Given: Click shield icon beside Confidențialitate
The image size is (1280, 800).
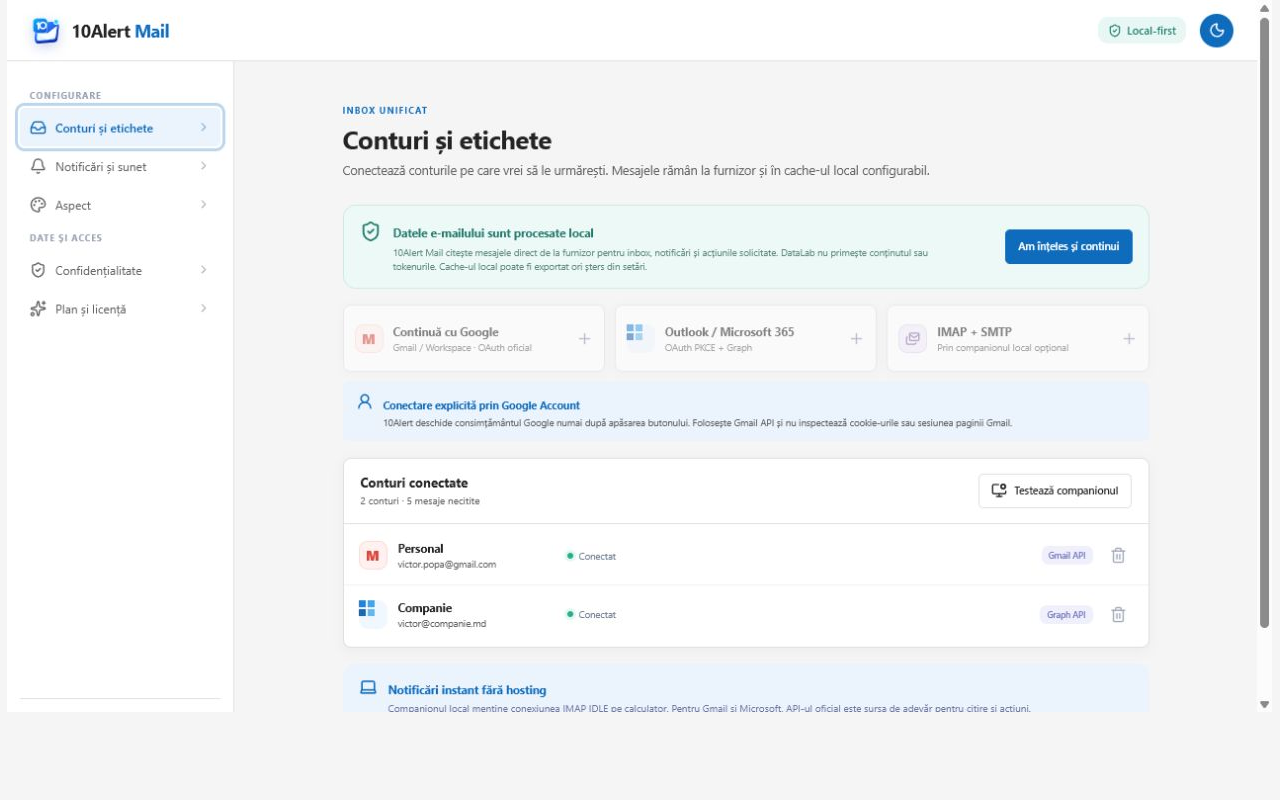Looking at the screenshot, I should [38, 271].
